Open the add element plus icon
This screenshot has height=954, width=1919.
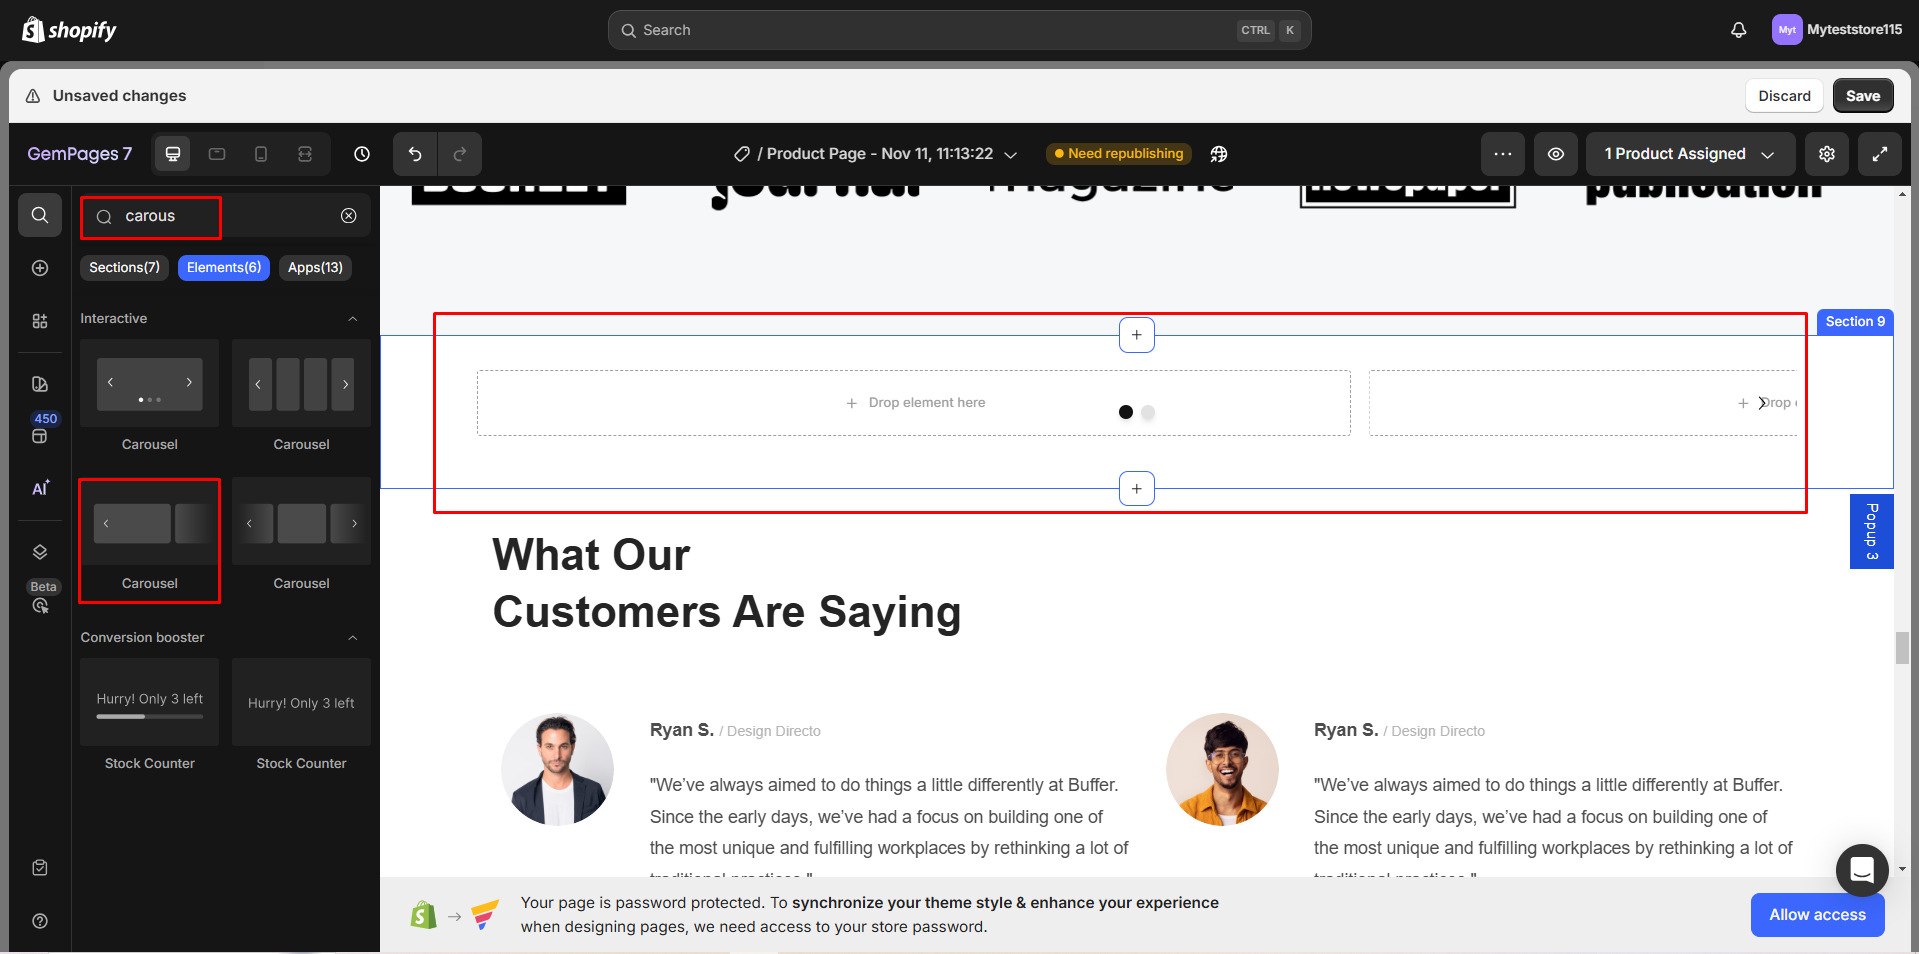[40, 268]
